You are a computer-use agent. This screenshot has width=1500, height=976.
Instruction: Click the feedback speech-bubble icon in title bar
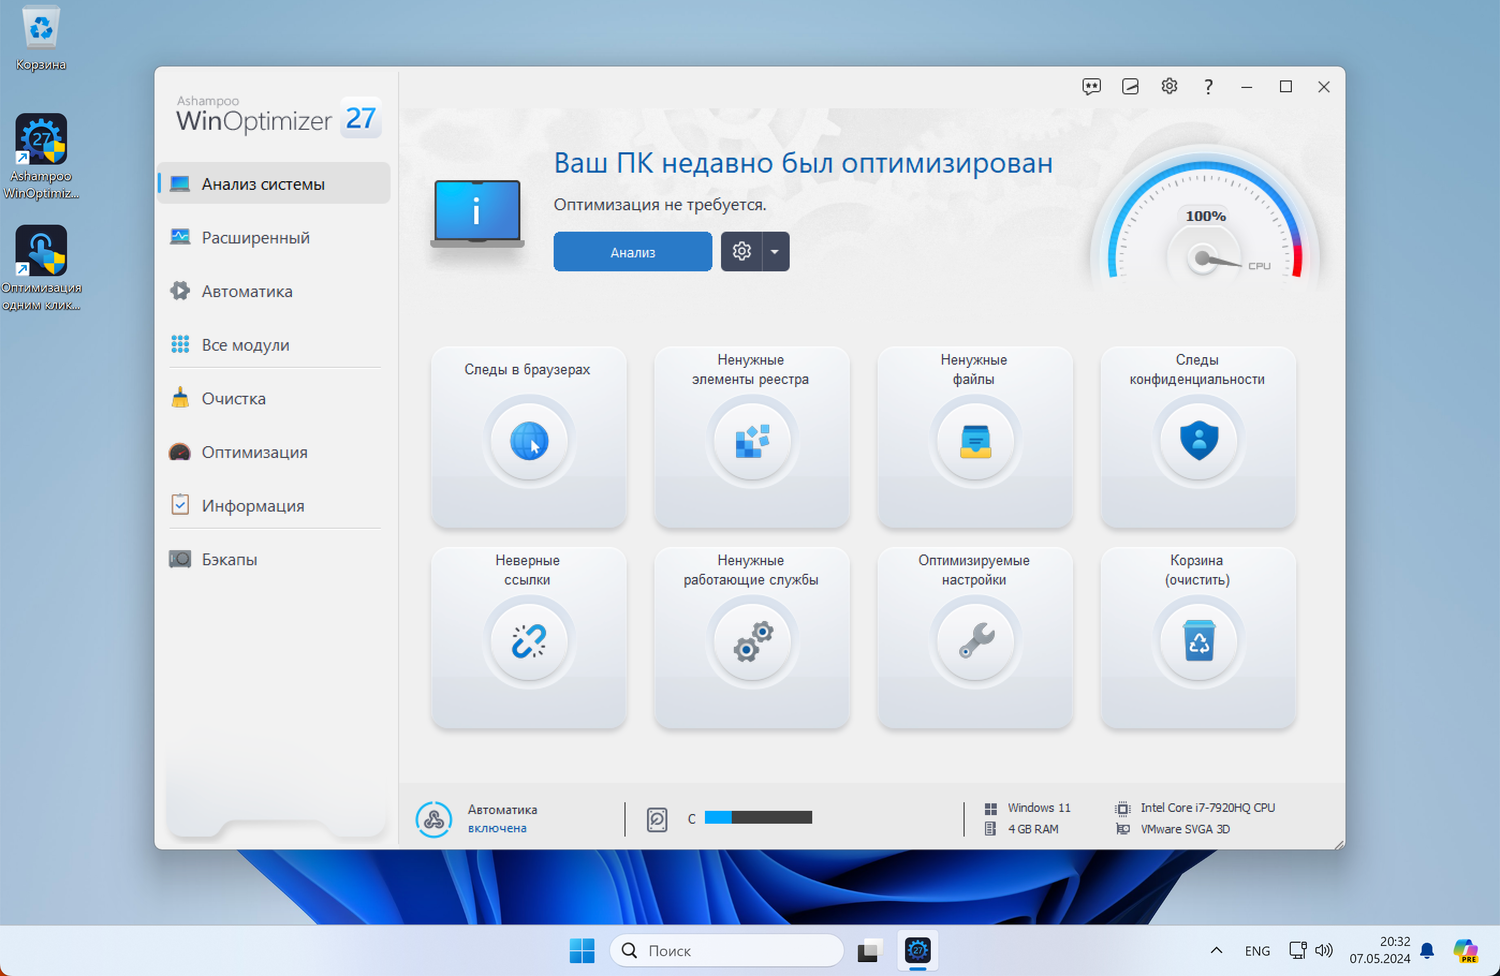pos(1092,87)
